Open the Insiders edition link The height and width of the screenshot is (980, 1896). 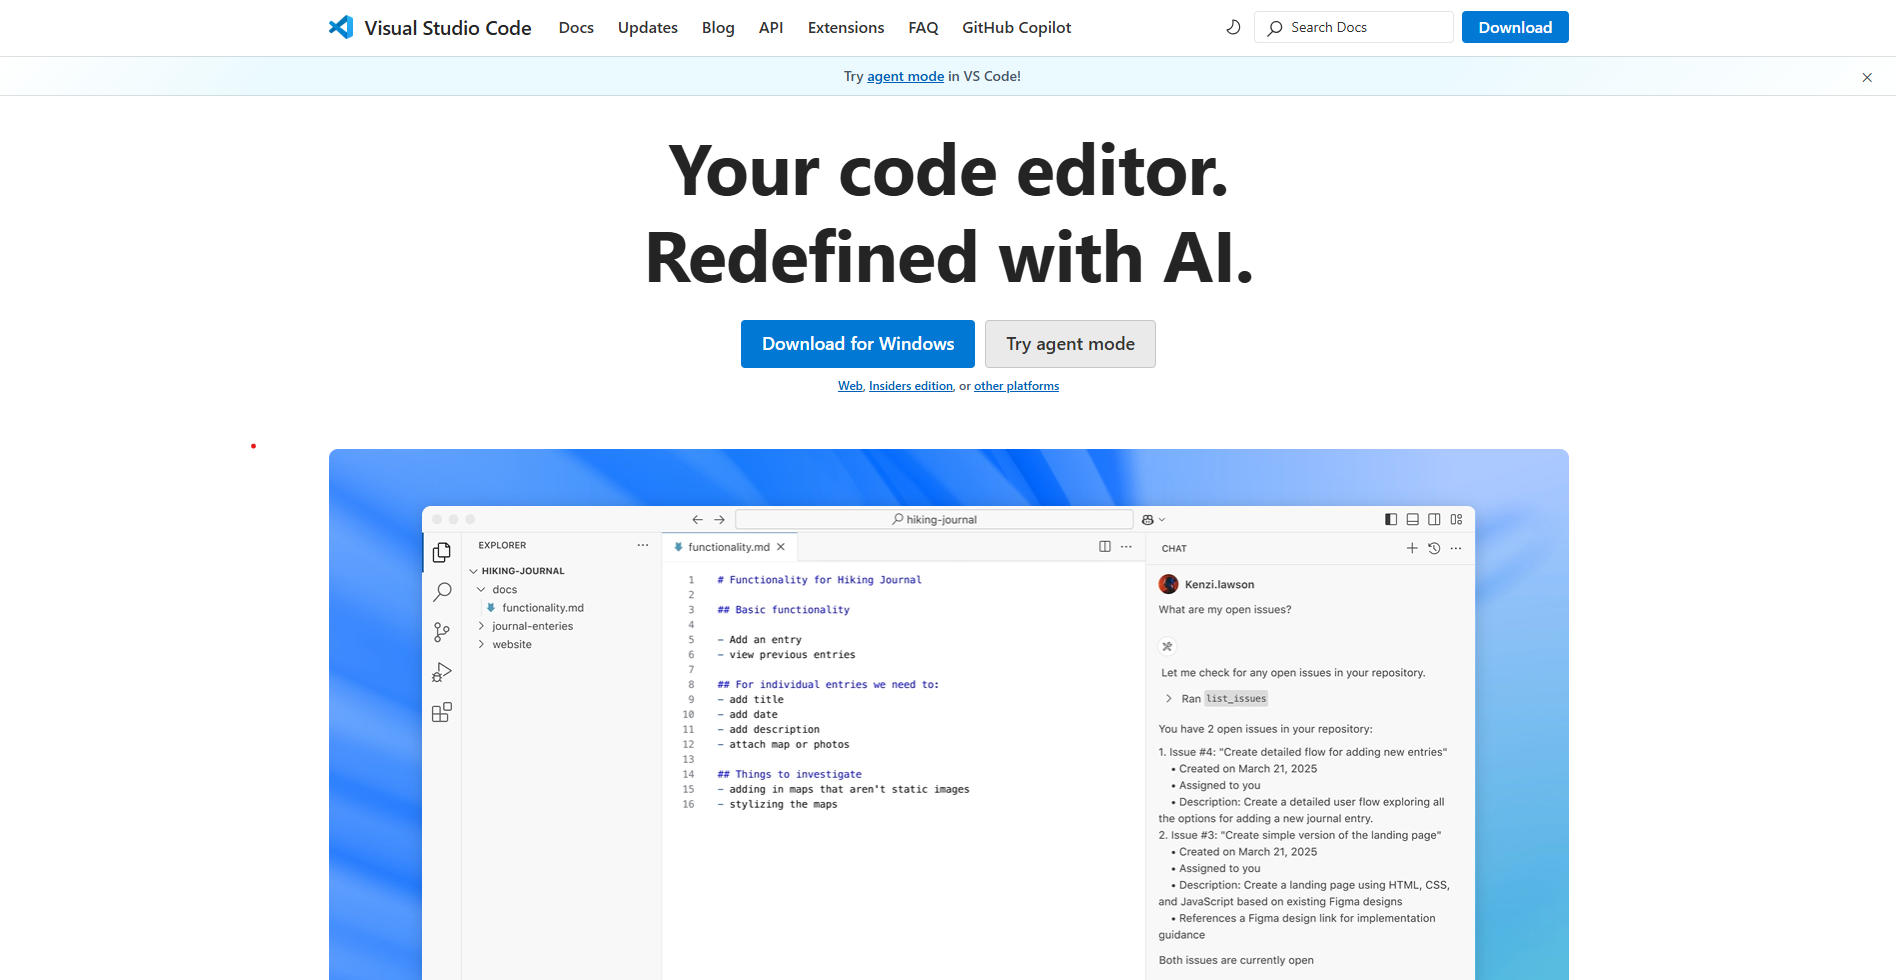point(911,386)
